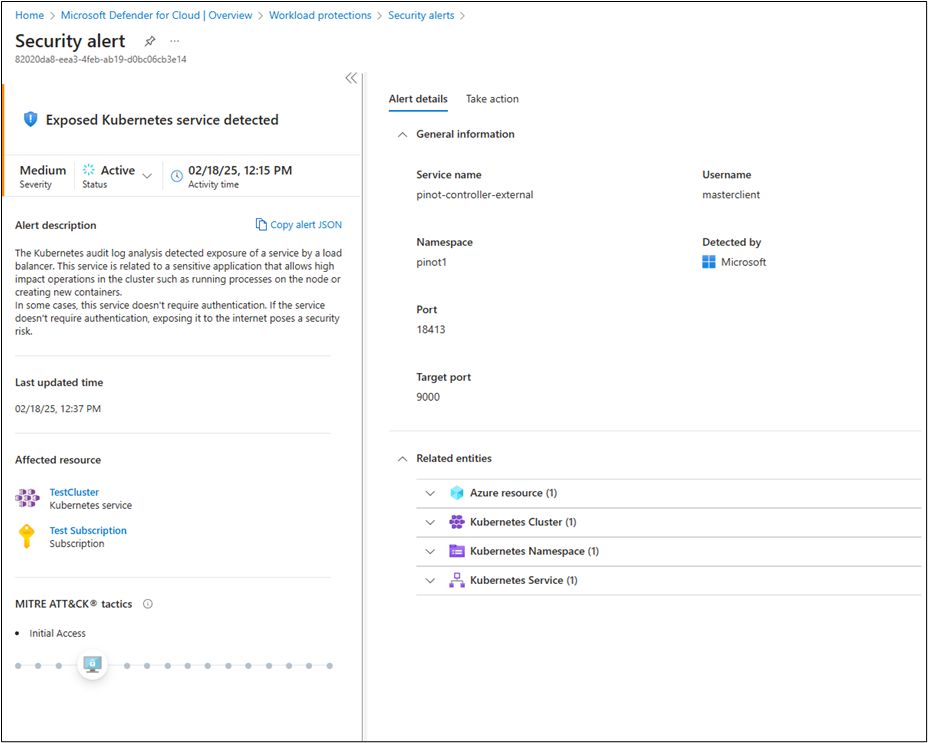Open the Active status dropdown
The width and height of the screenshot is (928, 743).
147,176
